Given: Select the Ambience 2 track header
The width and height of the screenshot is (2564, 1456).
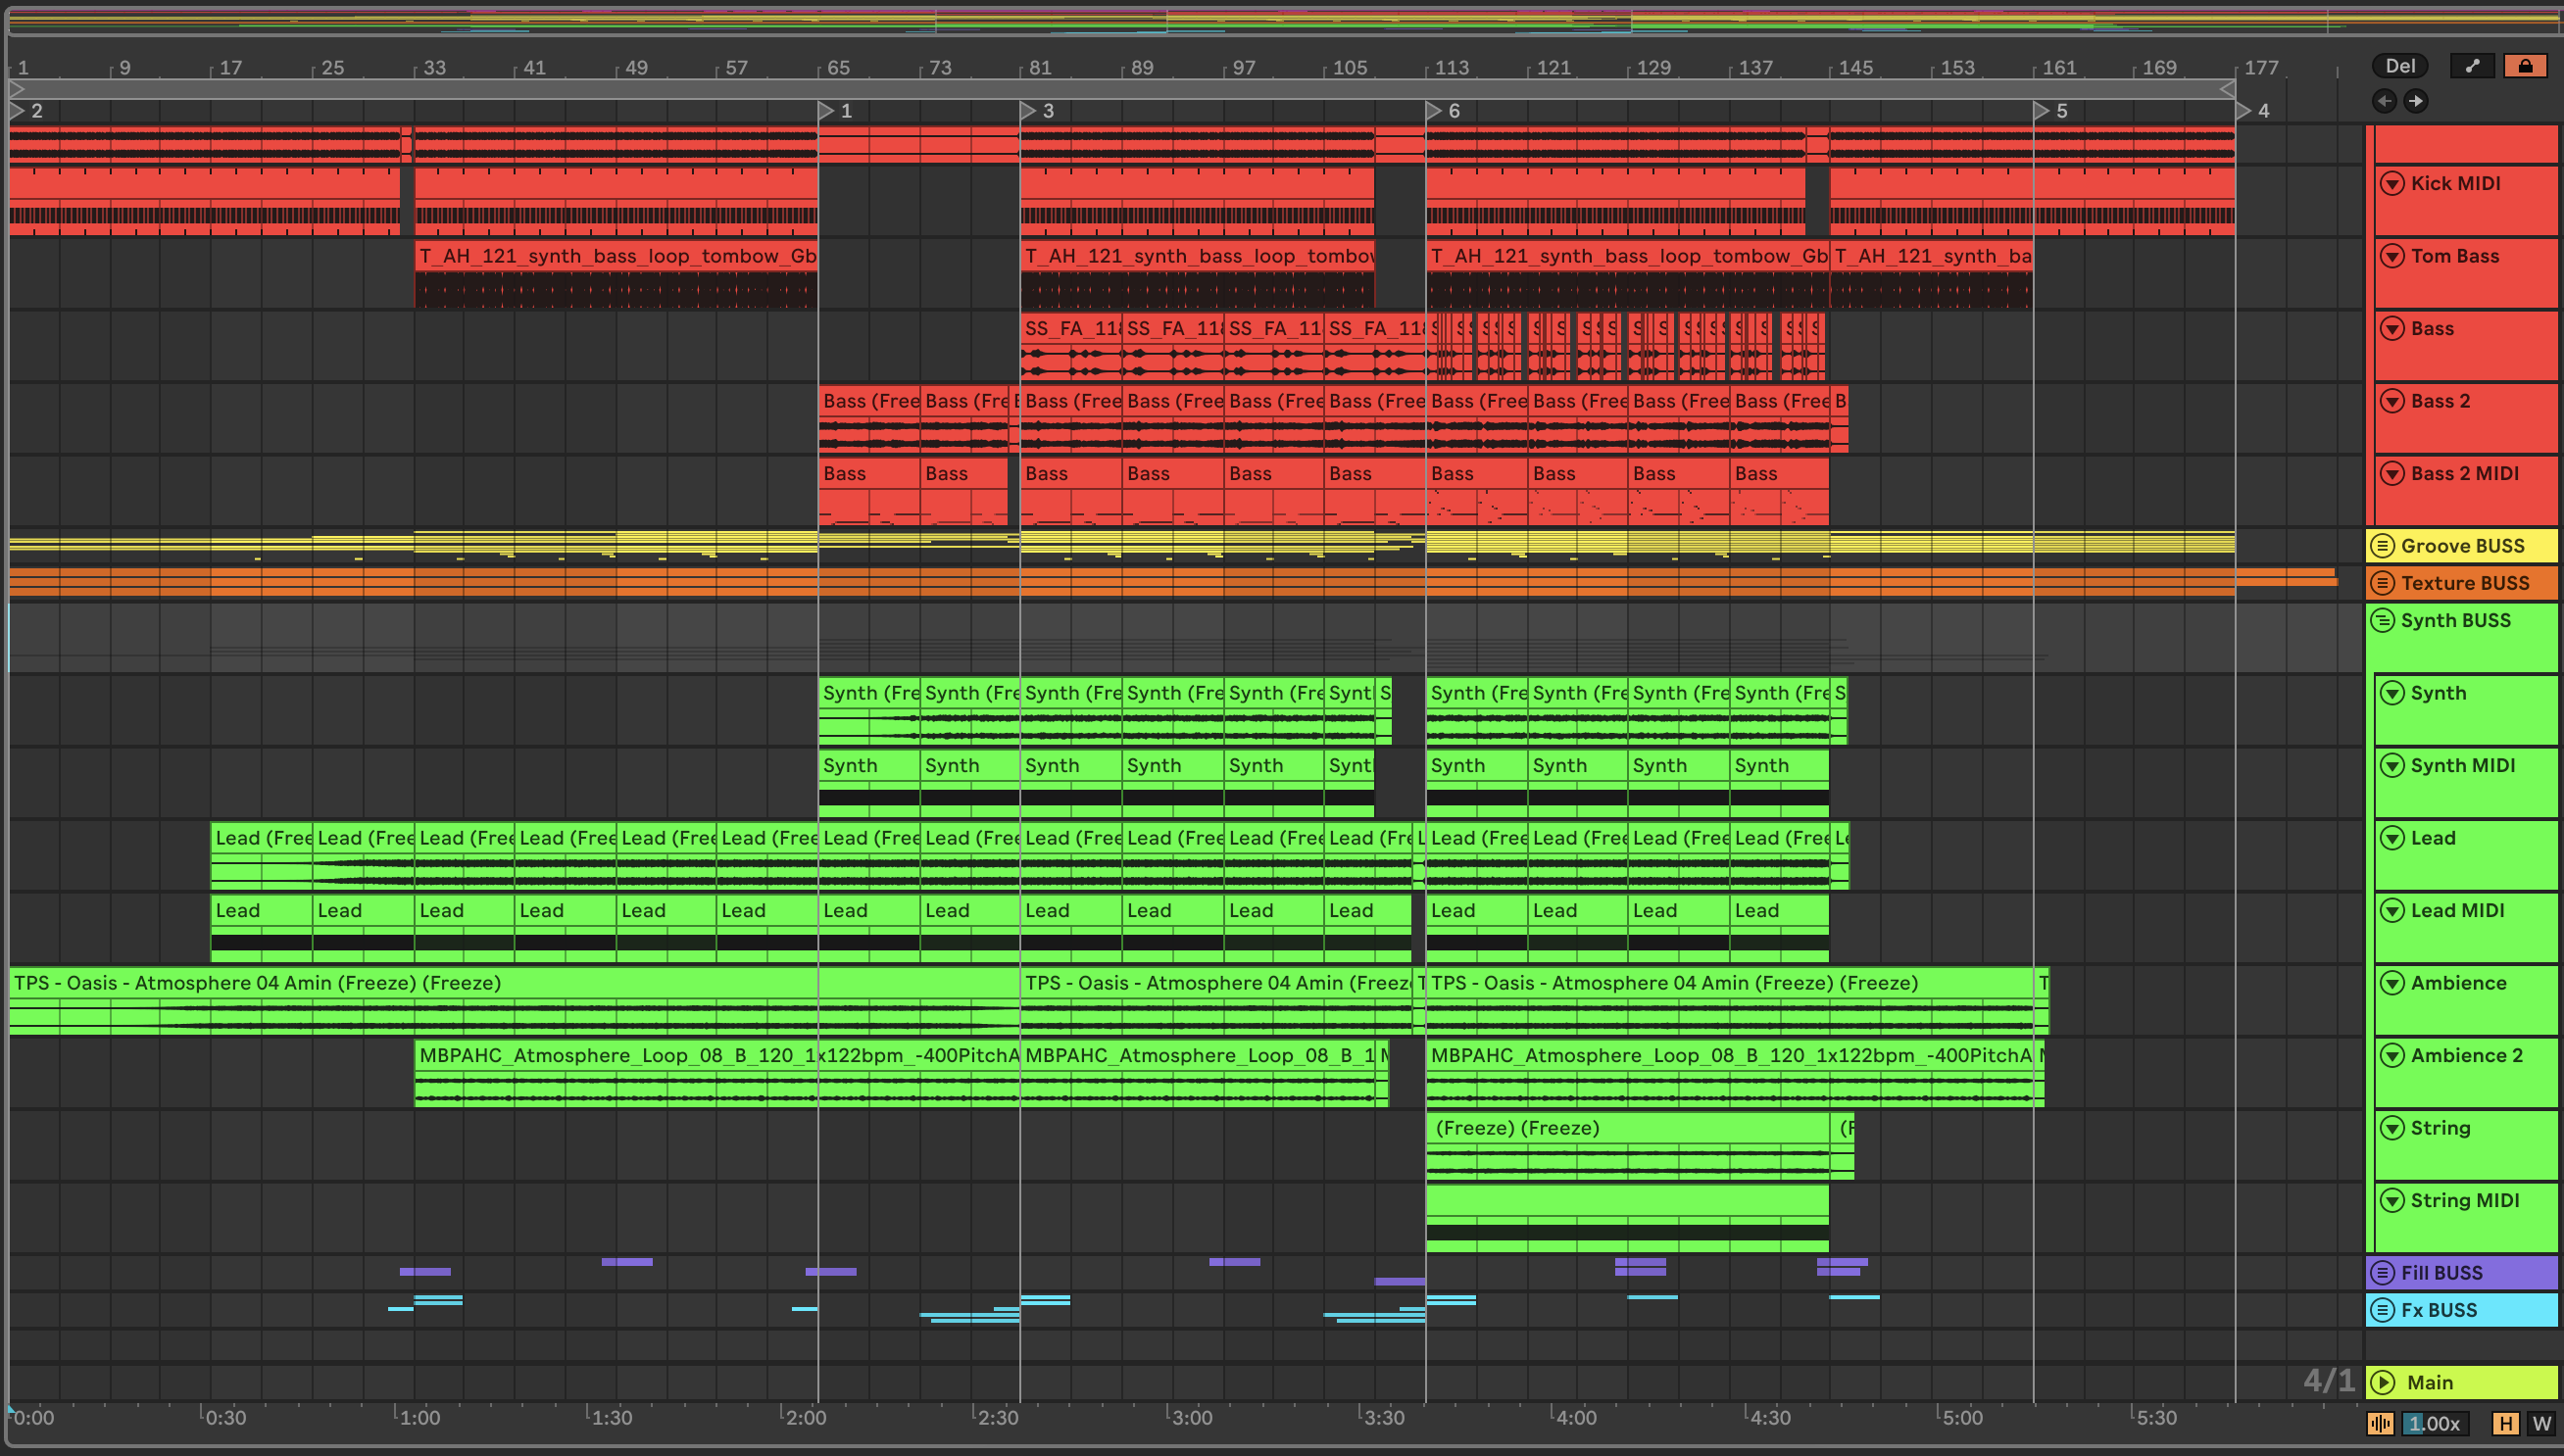Looking at the screenshot, I should 2466,1055.
